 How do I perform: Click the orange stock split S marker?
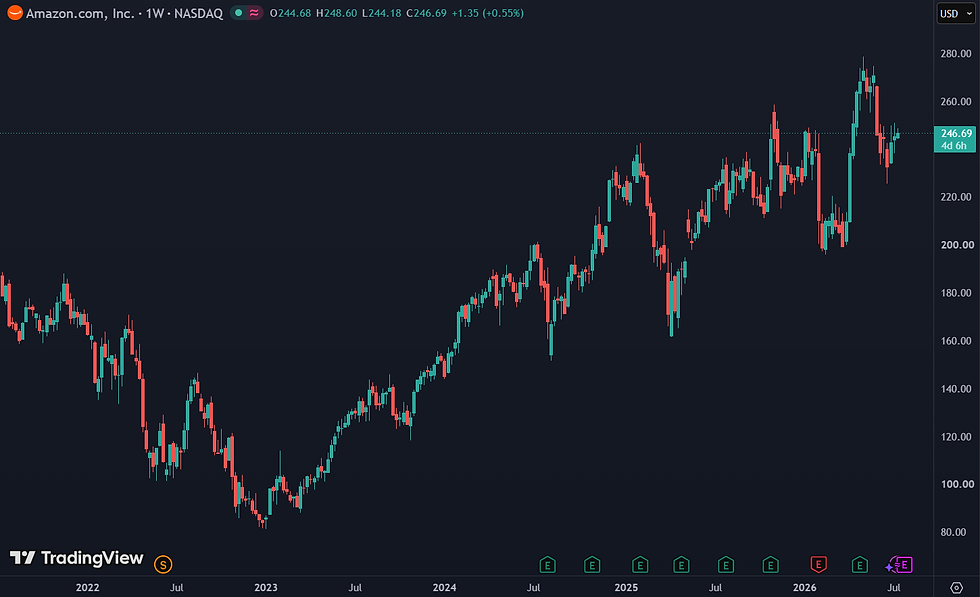click(163, 564)
